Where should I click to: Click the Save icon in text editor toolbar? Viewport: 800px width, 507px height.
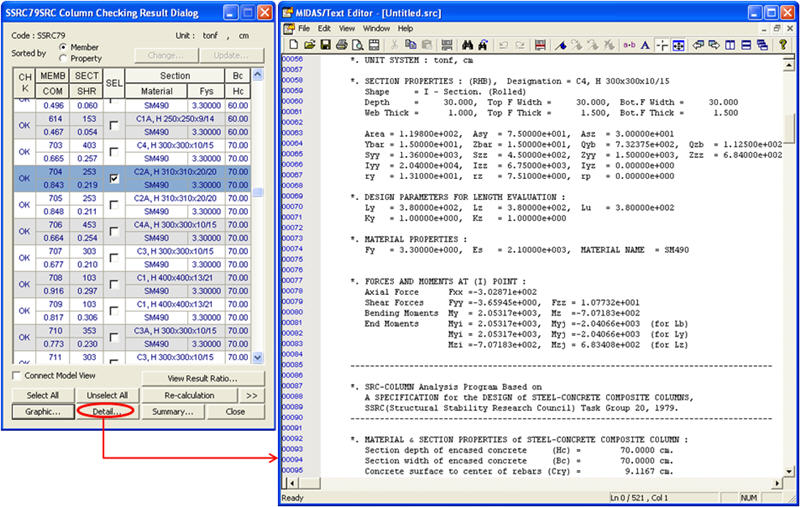pos(327,45)
